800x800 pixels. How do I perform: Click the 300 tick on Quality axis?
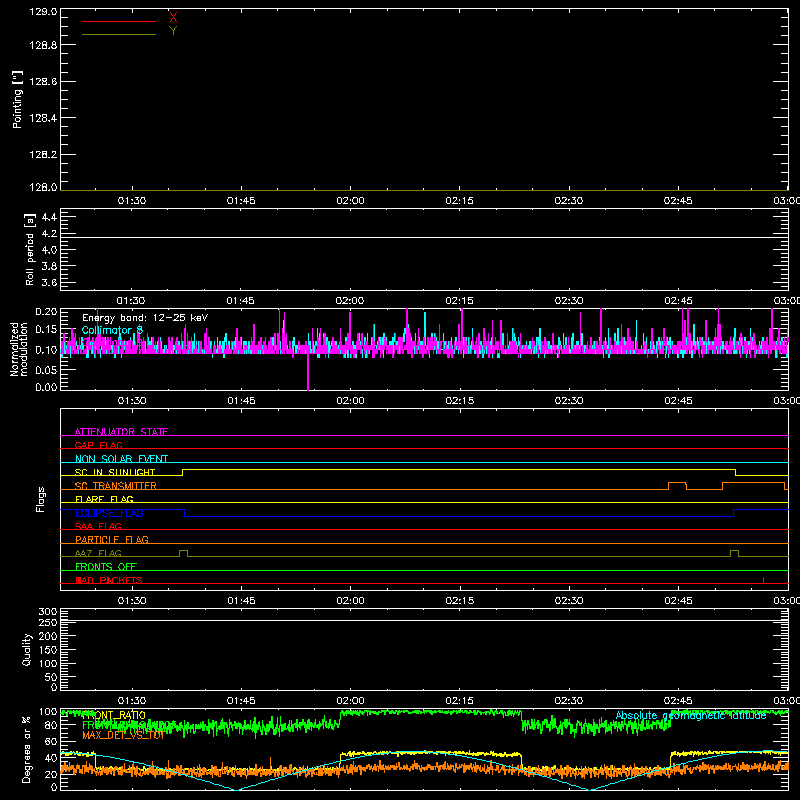point(48,612)
